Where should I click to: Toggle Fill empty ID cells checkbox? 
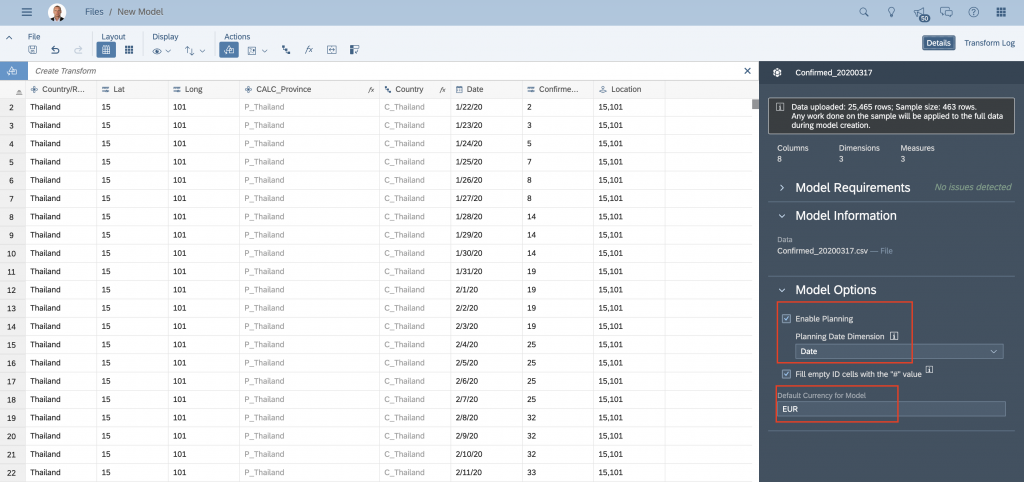click(x=786, y=374)
